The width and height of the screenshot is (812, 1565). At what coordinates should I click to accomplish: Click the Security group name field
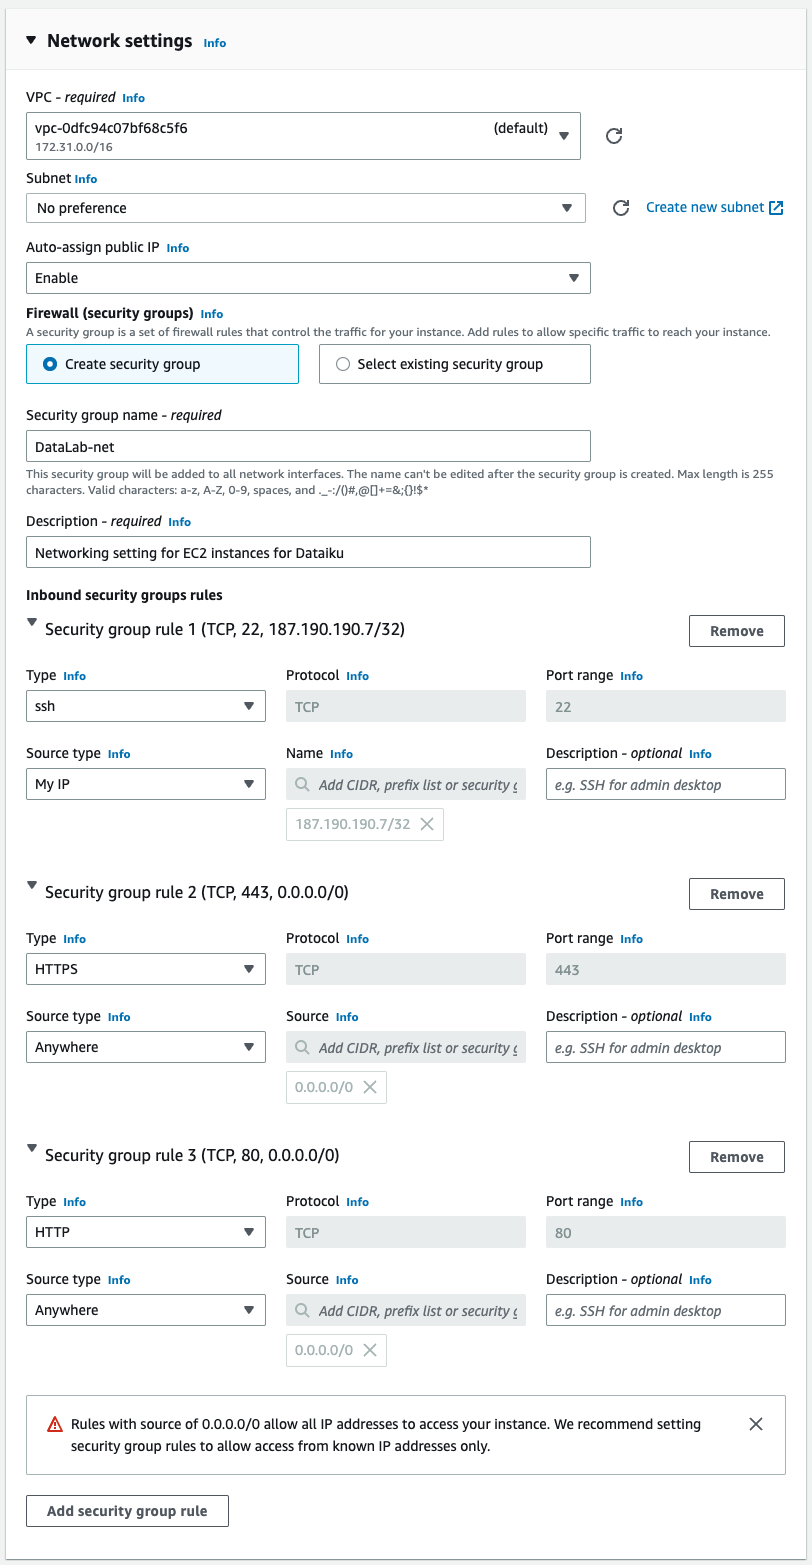pos(308,446)
